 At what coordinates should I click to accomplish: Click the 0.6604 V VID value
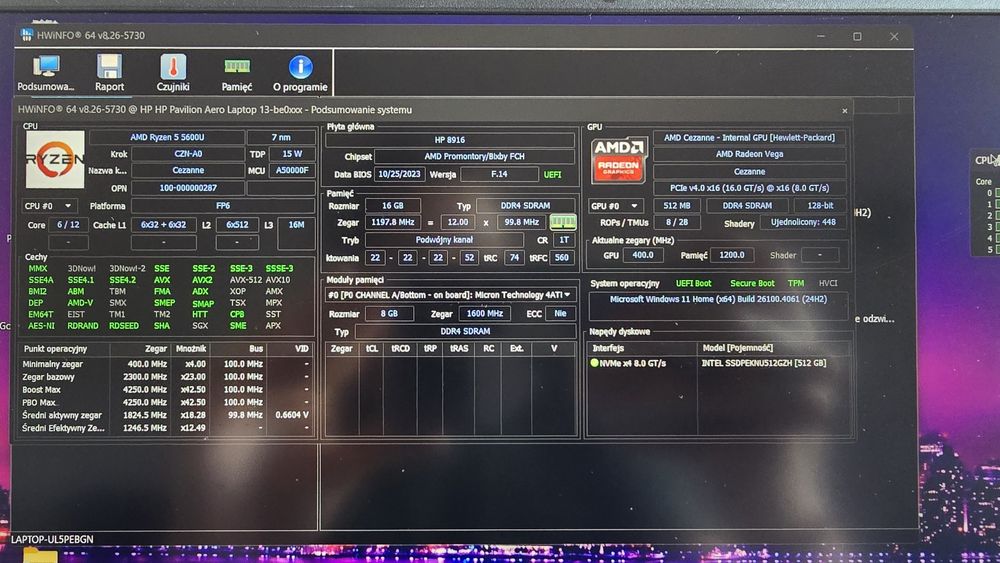(291, 415)
